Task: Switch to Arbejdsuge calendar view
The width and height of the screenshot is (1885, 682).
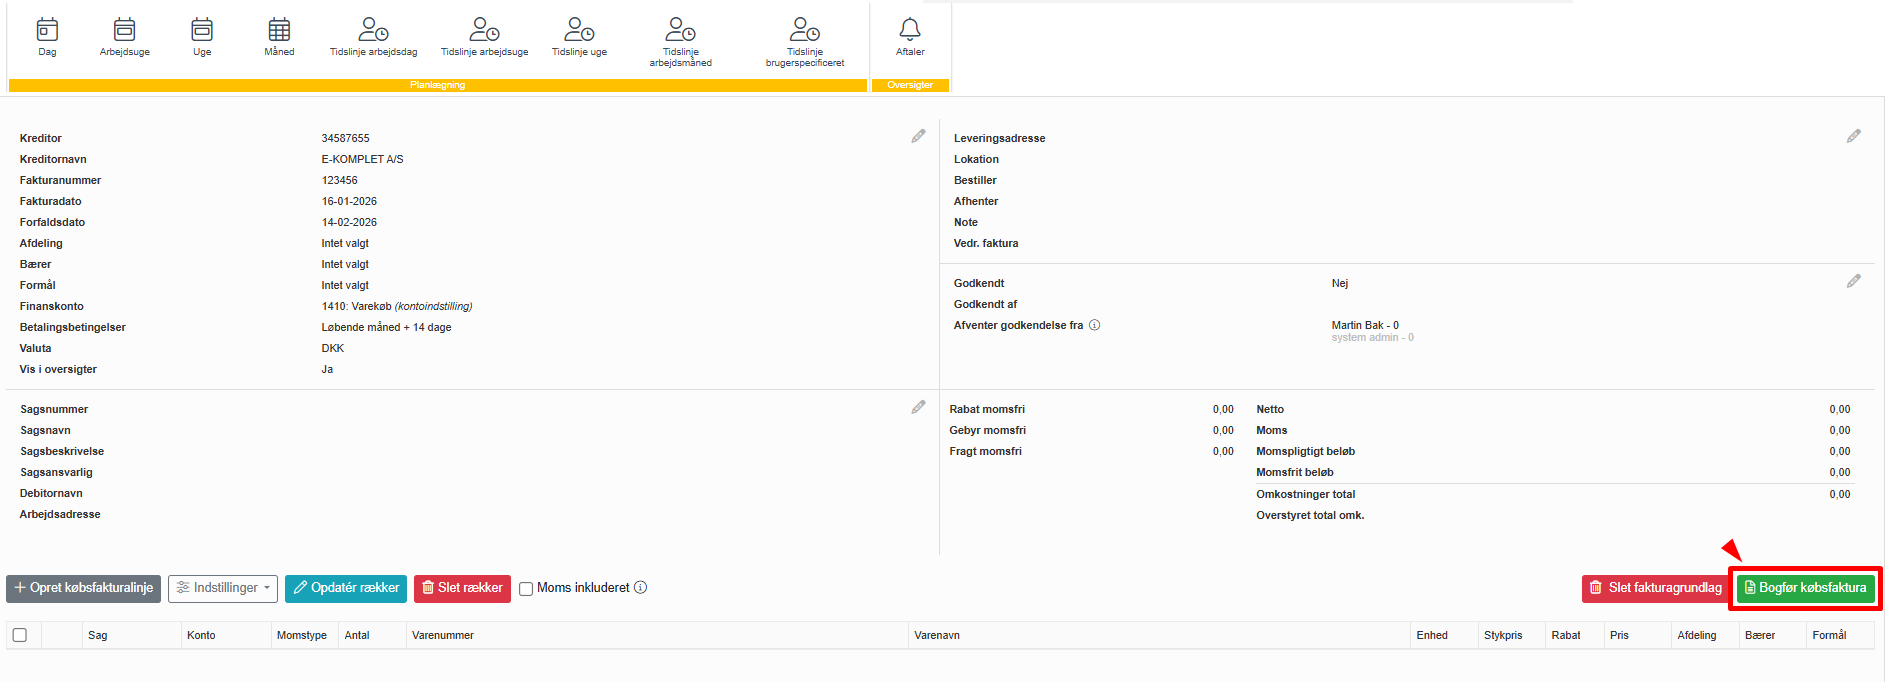Action: [124, 37]
